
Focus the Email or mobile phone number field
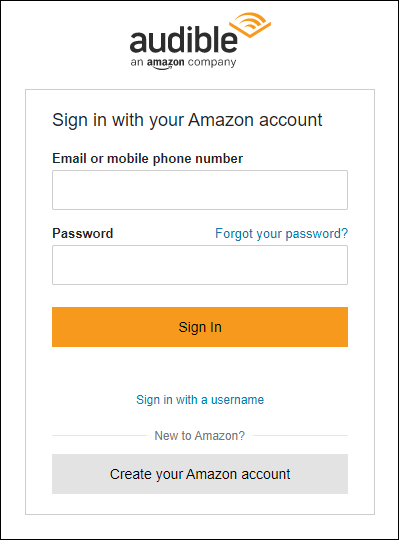[x=200, y=190]
